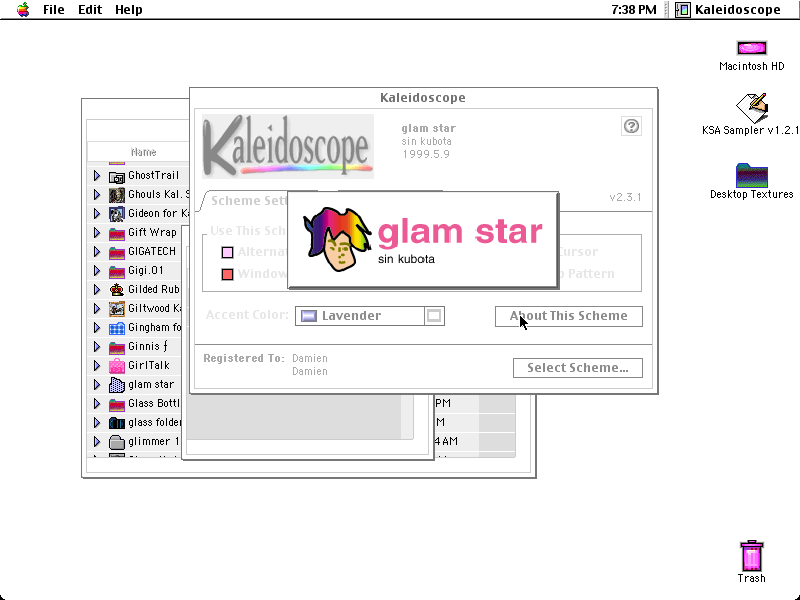Open the Help menu

tap(129, 10)
